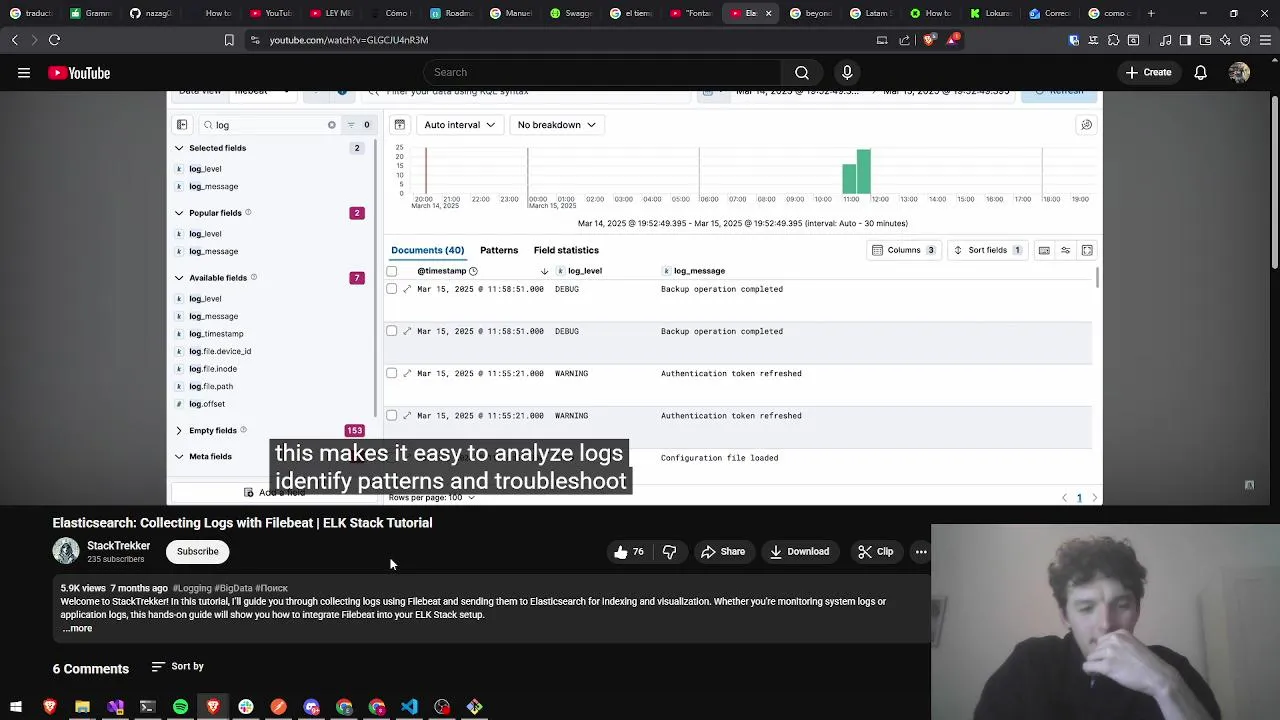Open Brave Rewards triangle icon

coord(952,40)
